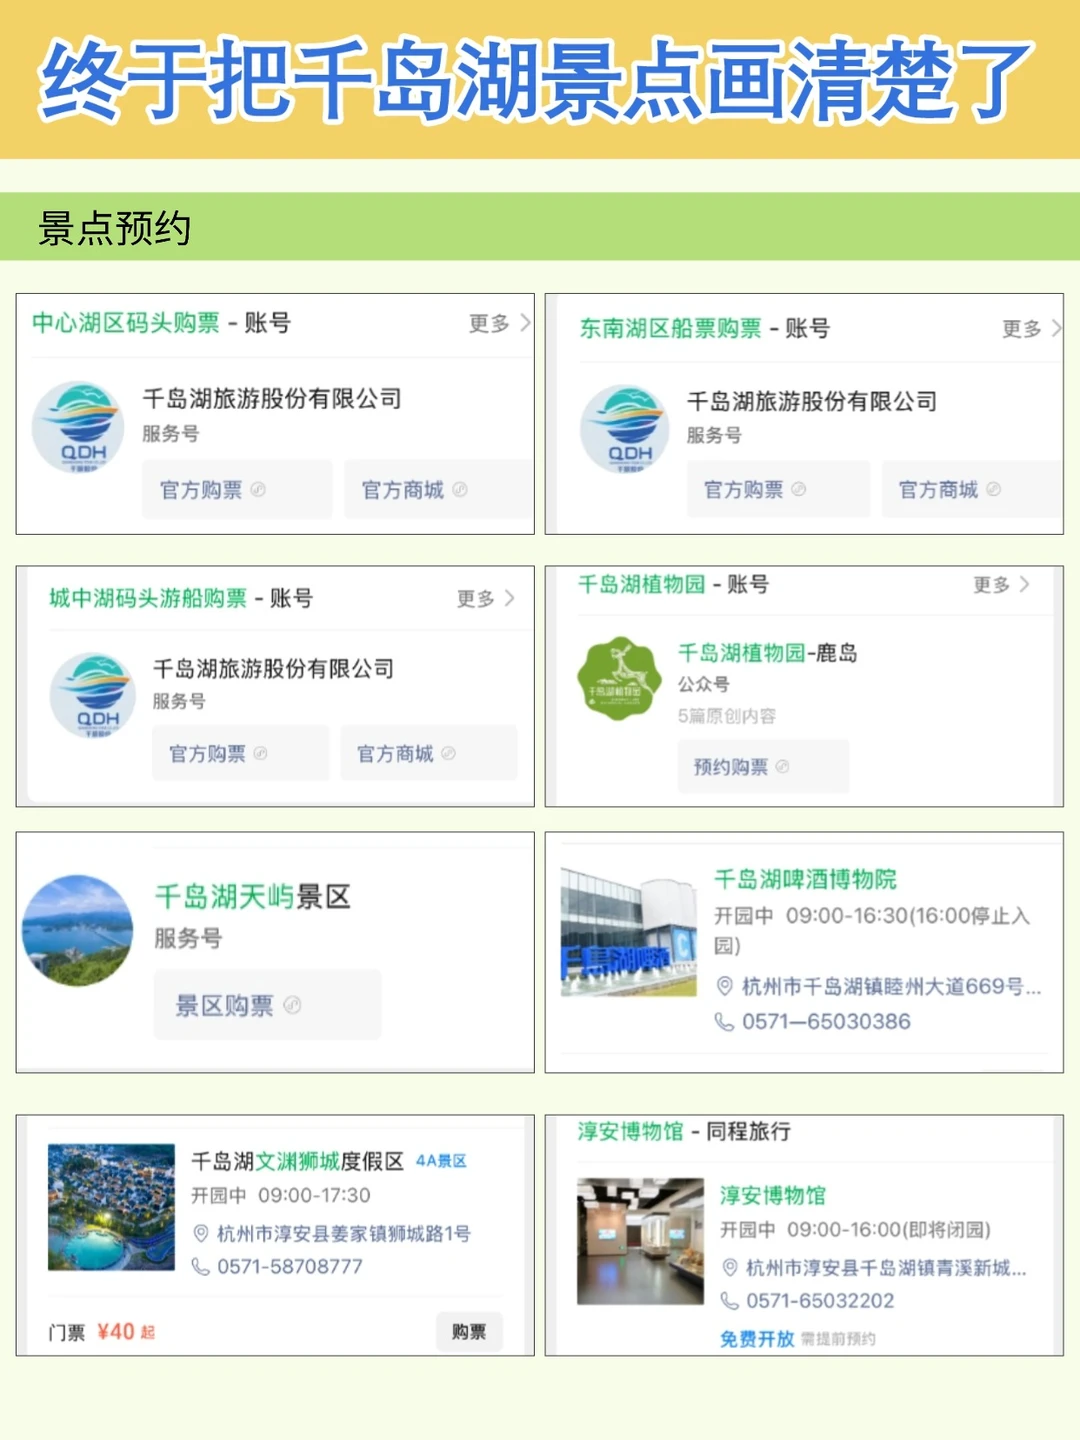Click the ¥40 起 ticket price
Image resolution: width=1080 pixels, height=1440 pixels.
coord(126,1332)
